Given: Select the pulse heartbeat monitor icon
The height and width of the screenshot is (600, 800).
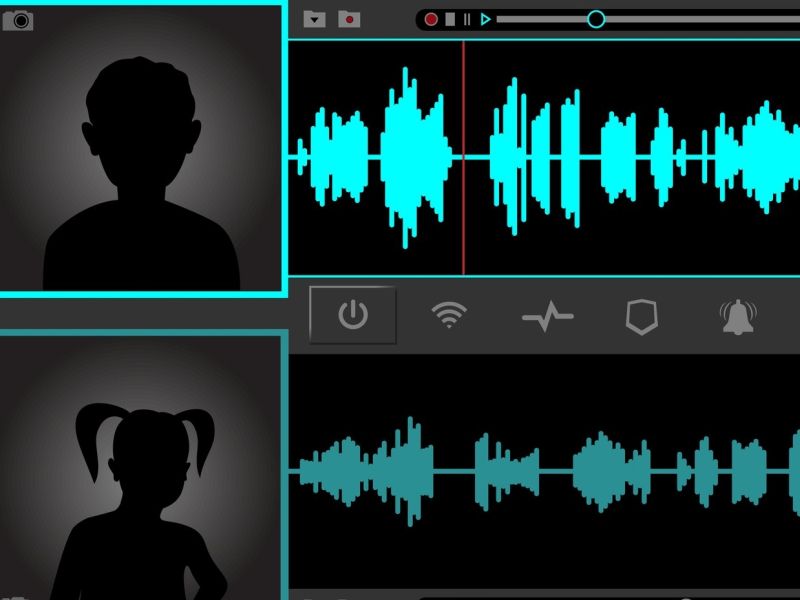Looking at the screenshot, I should [x=547, y=317].
